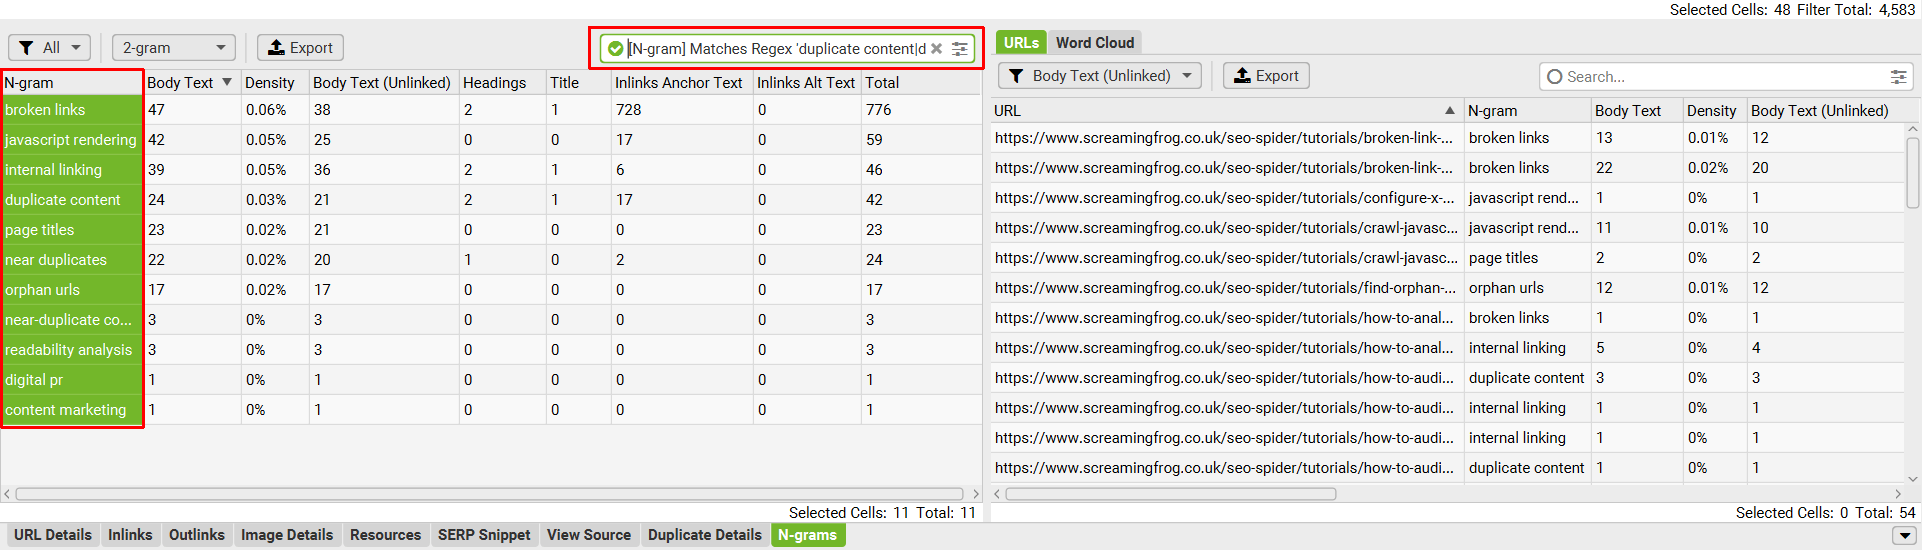Sort by the URL column header
Image resolution: width=1922 pixels, height=550 pixels.
[x=1226, y=111]
